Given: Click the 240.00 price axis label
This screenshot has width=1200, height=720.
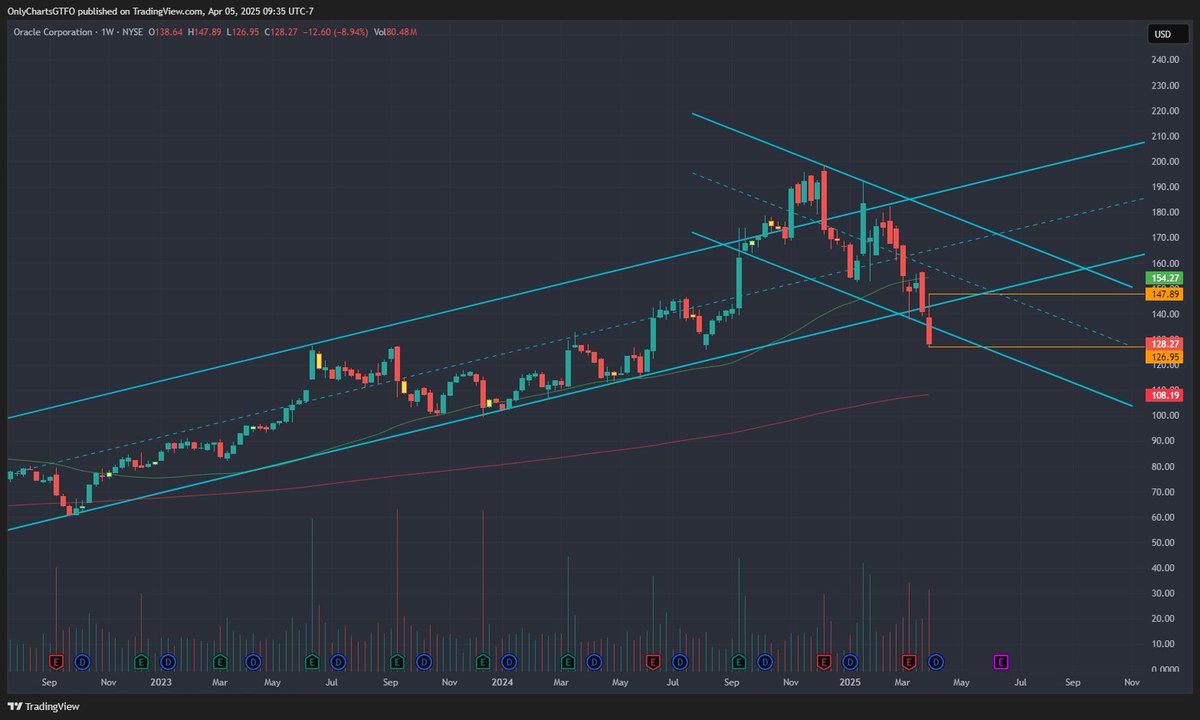Looking at the screenshot, I should click(1166, 60).
